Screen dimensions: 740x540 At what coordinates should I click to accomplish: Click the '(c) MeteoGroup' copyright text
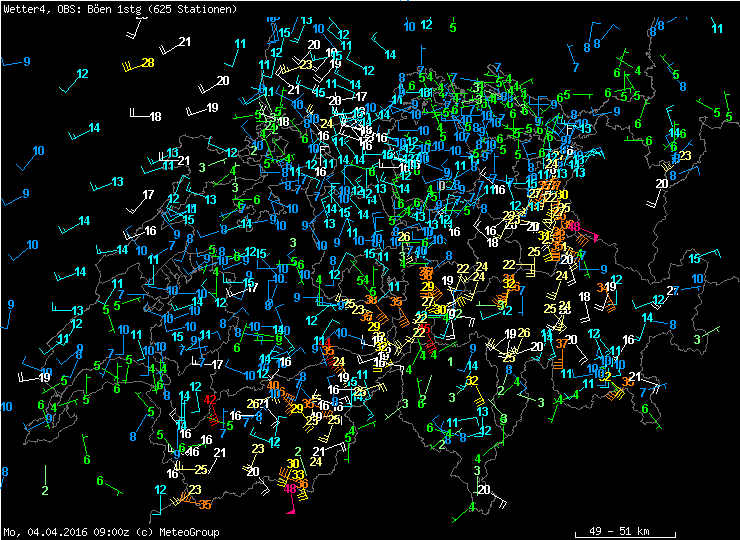tap(182, 532)
